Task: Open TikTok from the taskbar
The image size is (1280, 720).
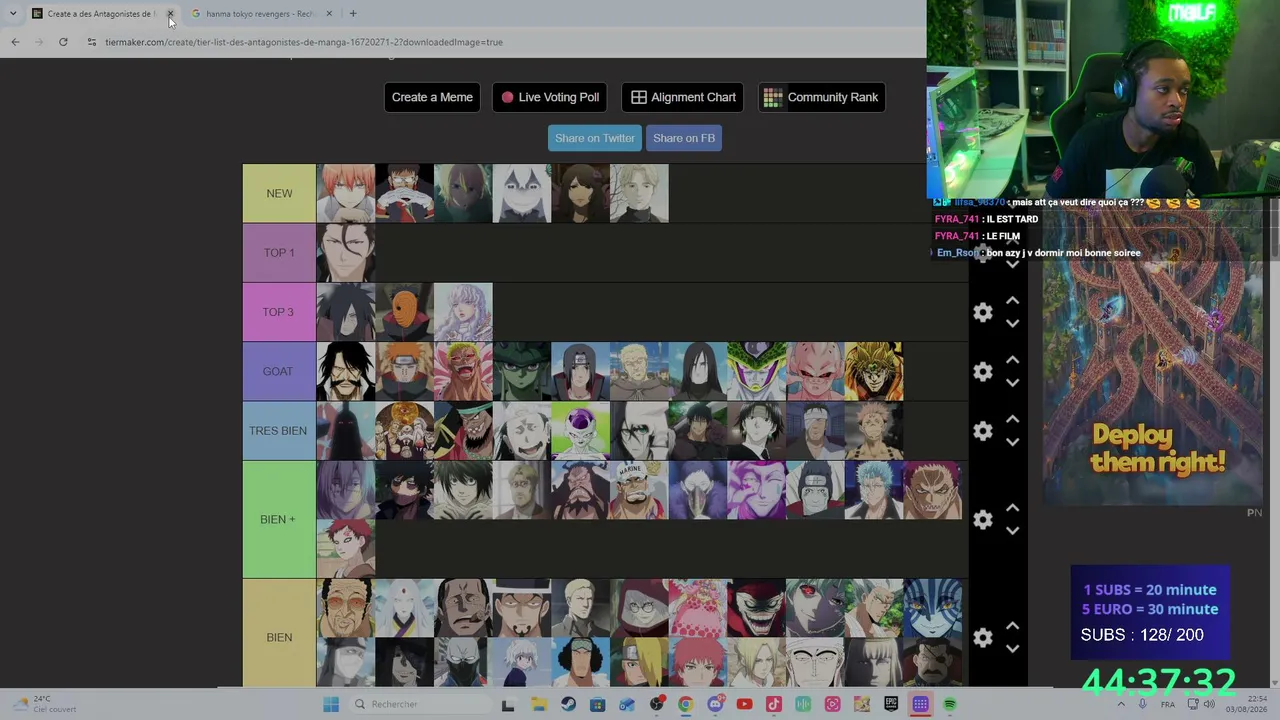Action: tap(773, 704)
